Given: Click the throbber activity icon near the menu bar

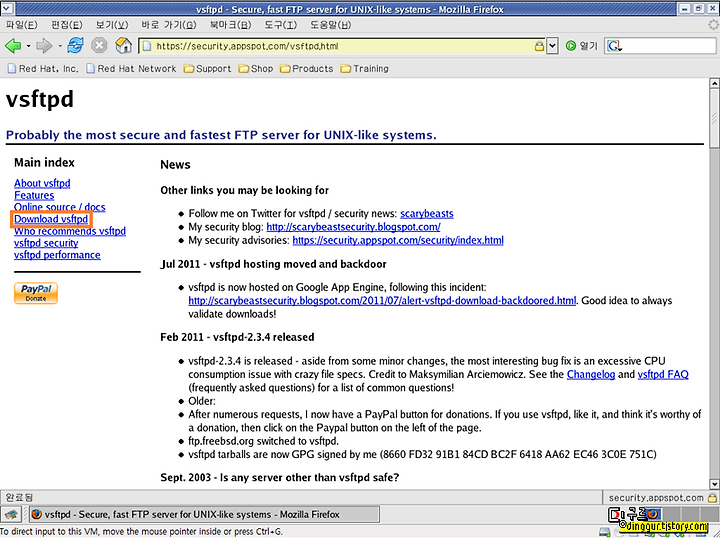Looking at the screenshot, I should [x=713, y=25].
